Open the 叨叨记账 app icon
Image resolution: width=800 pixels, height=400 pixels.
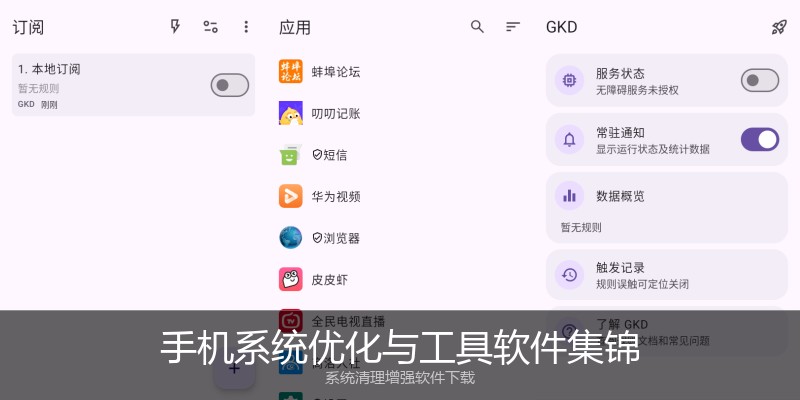[291, 113]
